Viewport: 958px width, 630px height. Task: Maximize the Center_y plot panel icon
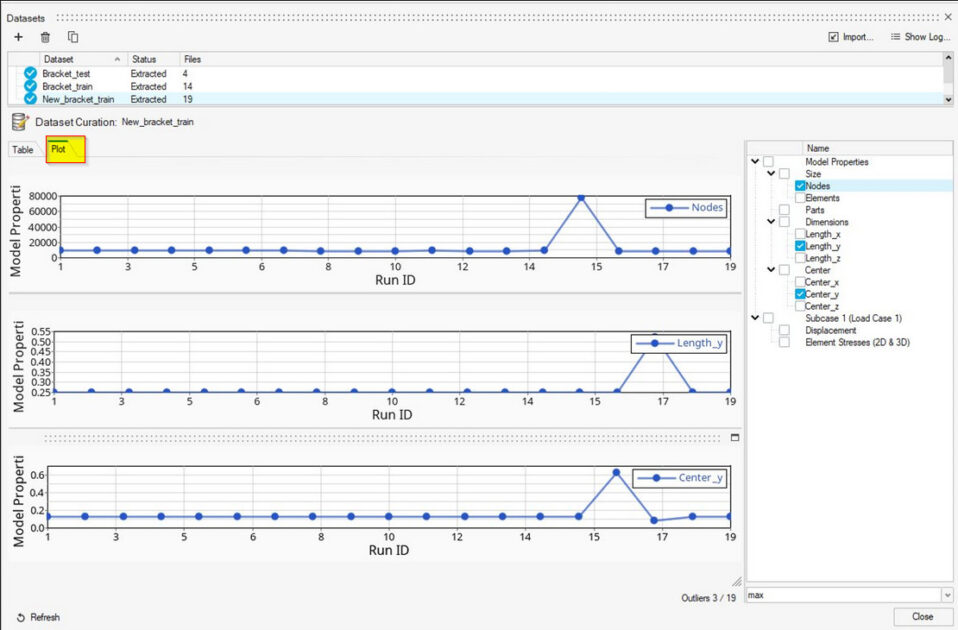(x=735, y=438)
